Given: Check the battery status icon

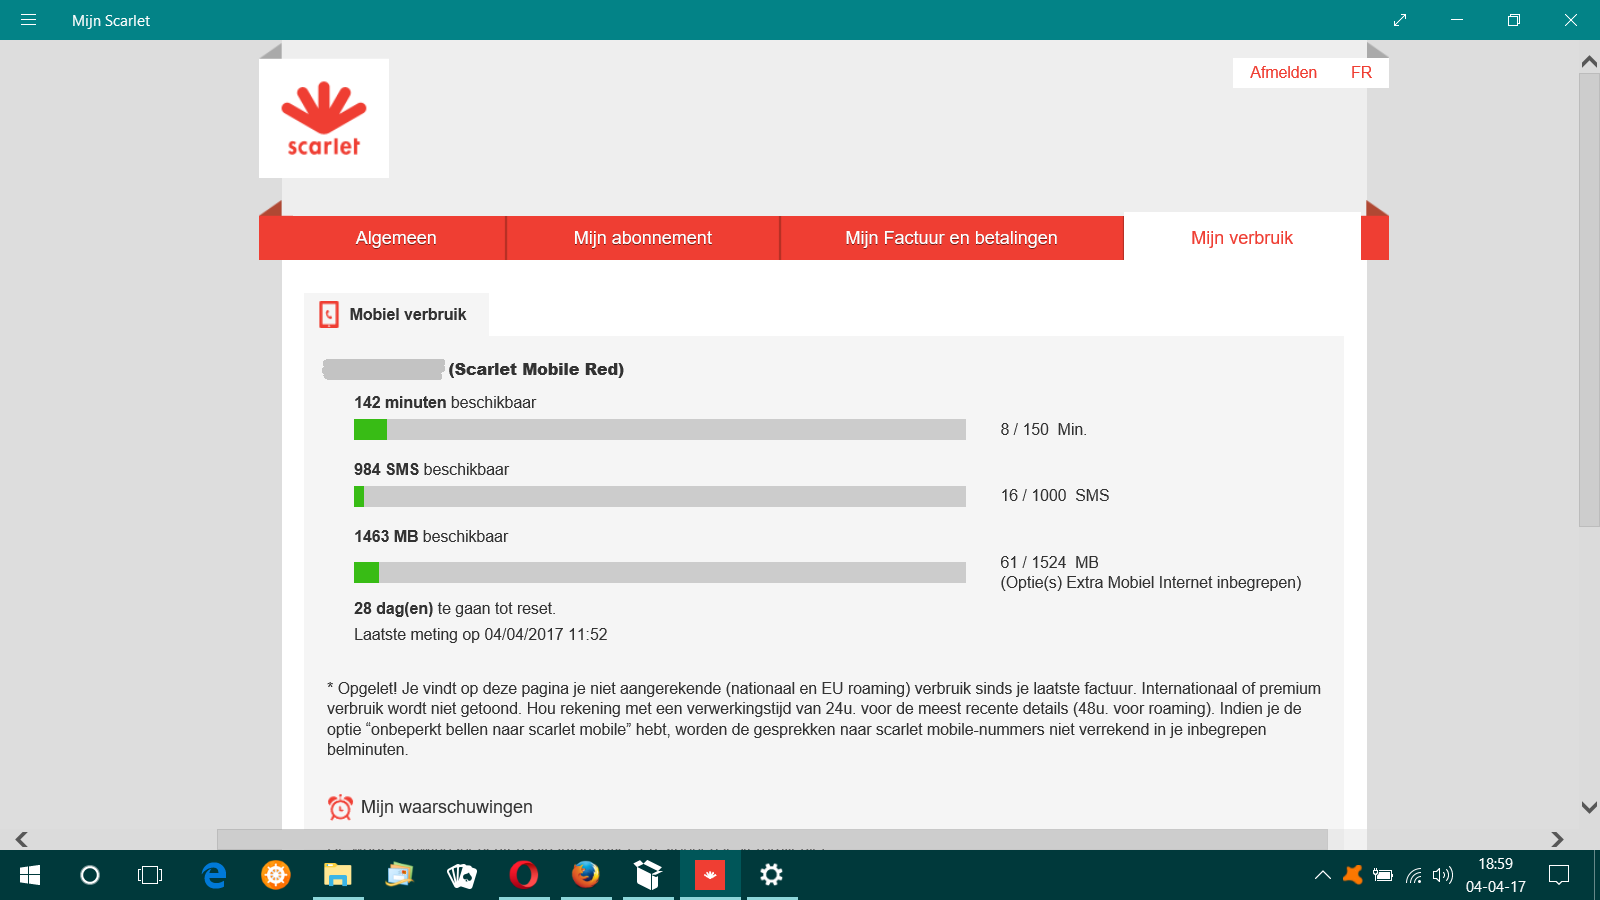Looking at the screenshot, I should pos(1383,875).
